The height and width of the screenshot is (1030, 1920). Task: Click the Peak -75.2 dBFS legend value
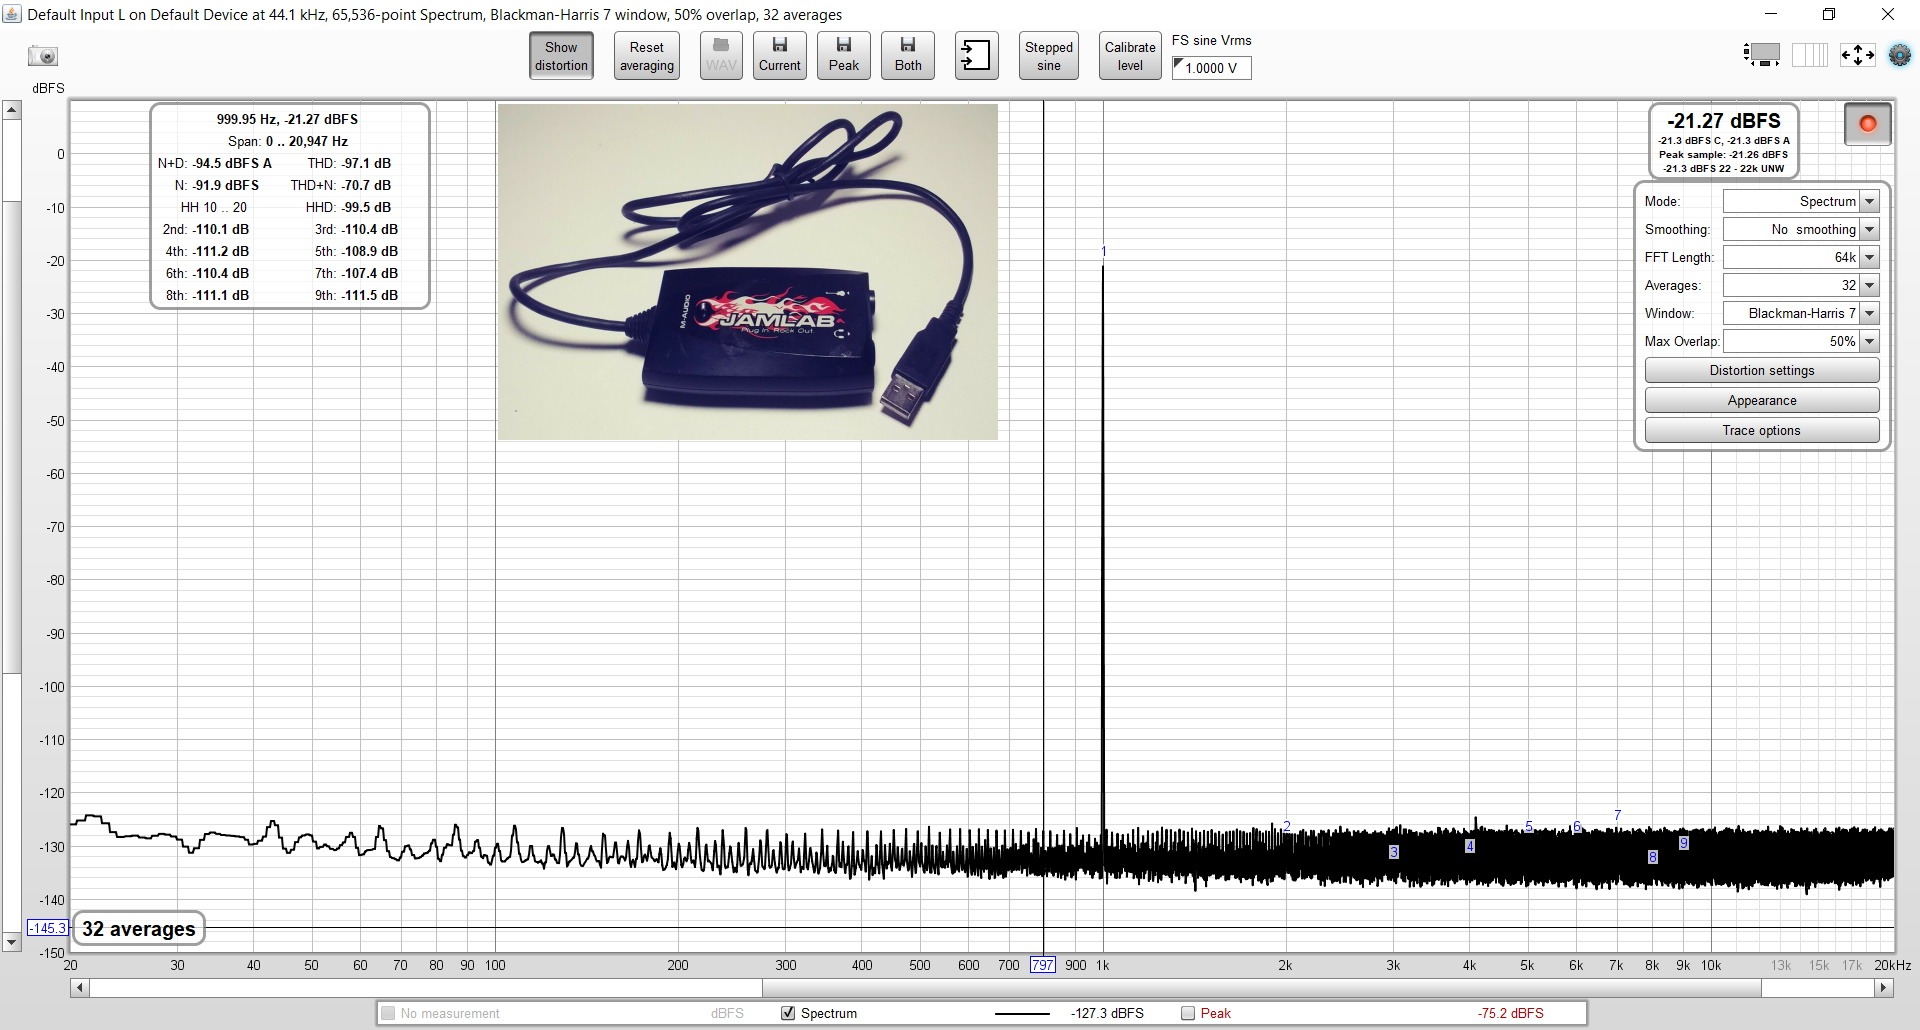point(1509,1013)
